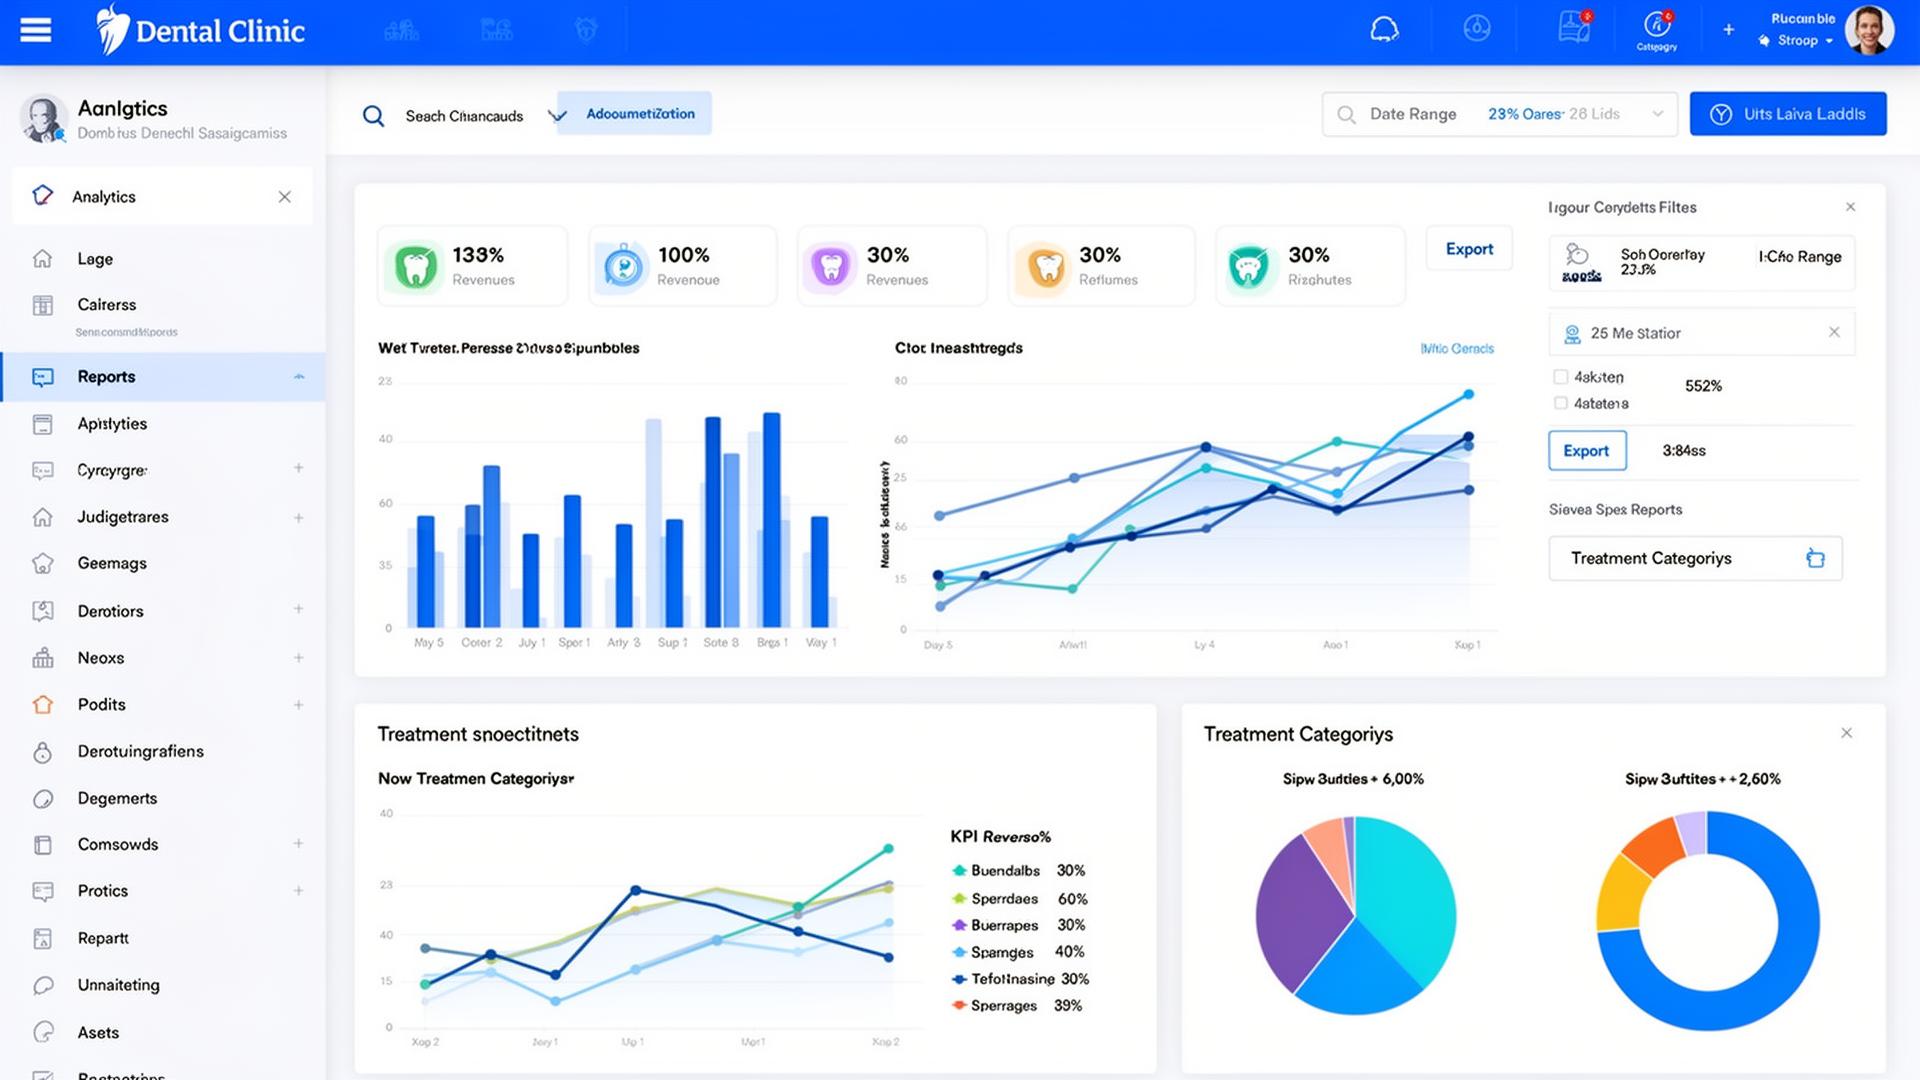Click the Seach Citancauds search field
The width and height of the screenshot is (1920, 1080).
click(x=464, y=116)
